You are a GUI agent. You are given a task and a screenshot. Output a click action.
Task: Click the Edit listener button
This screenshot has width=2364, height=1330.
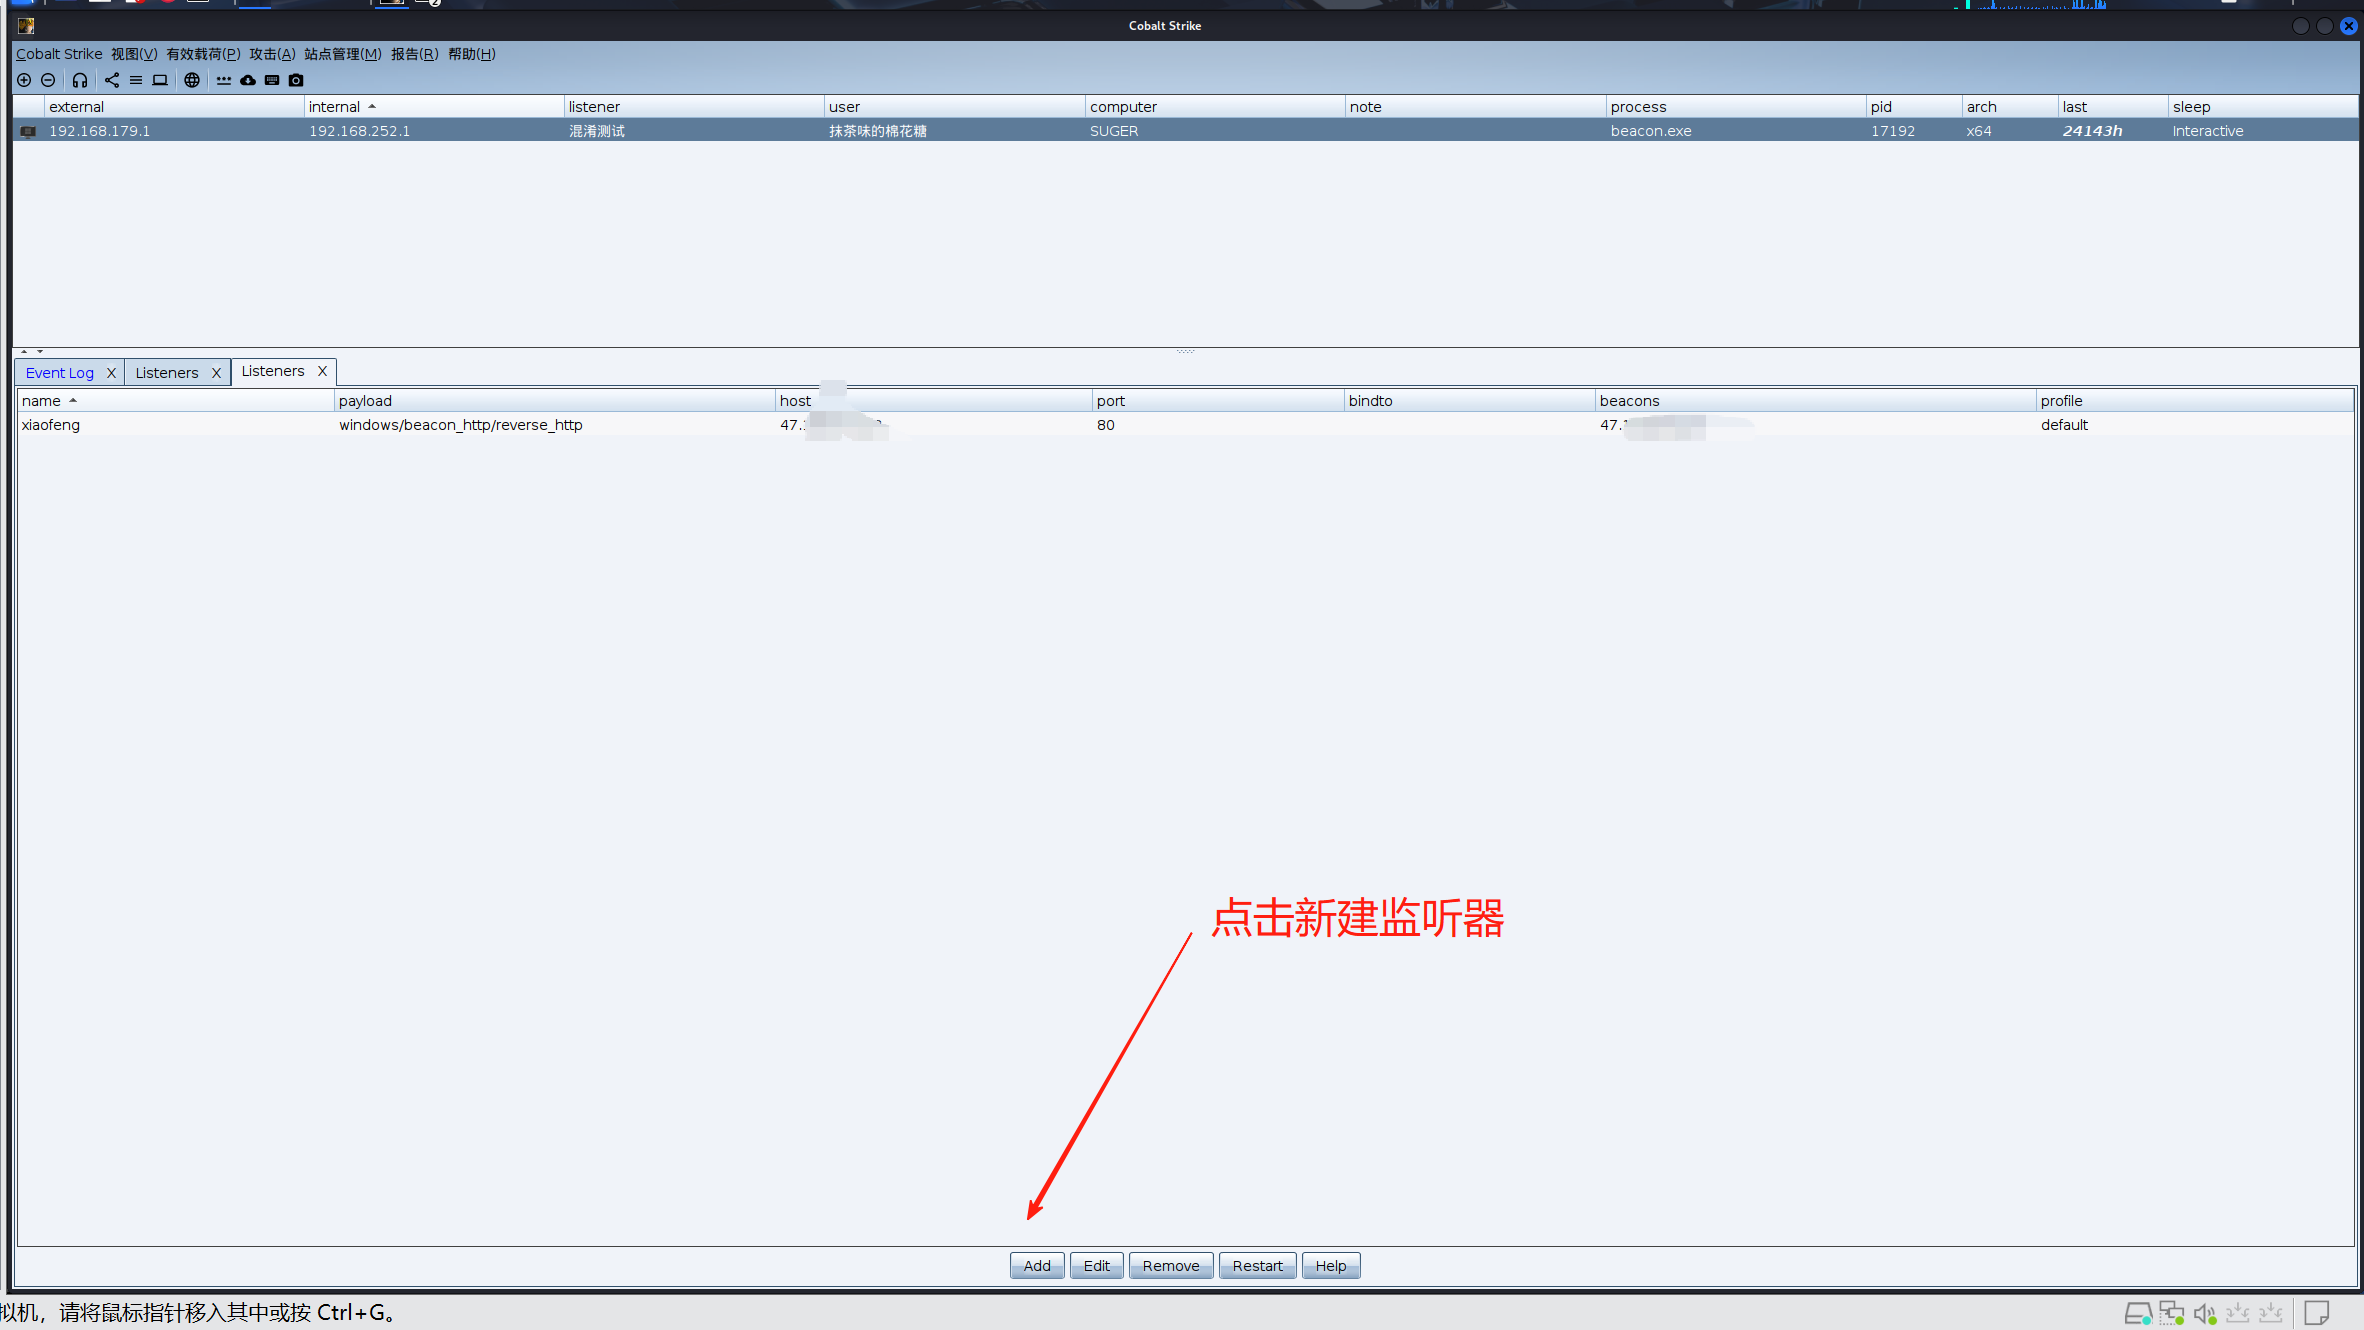pyautogui.click(x=1097, y=1266)
